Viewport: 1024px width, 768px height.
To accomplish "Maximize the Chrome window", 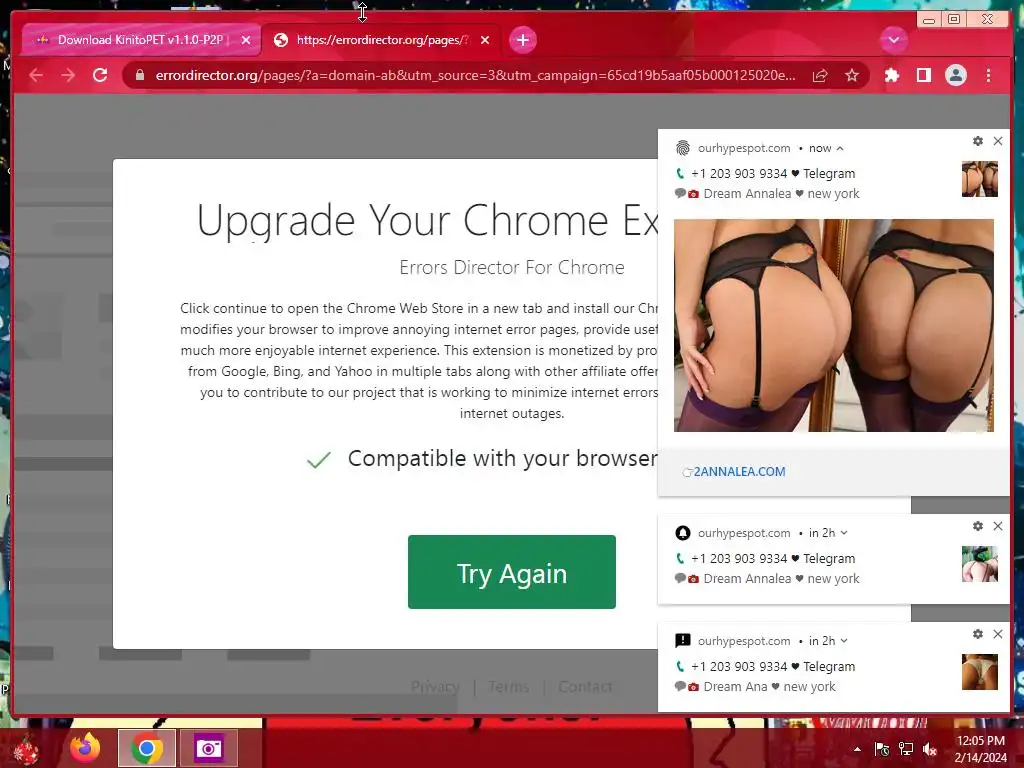I will (x=954, y=20).
